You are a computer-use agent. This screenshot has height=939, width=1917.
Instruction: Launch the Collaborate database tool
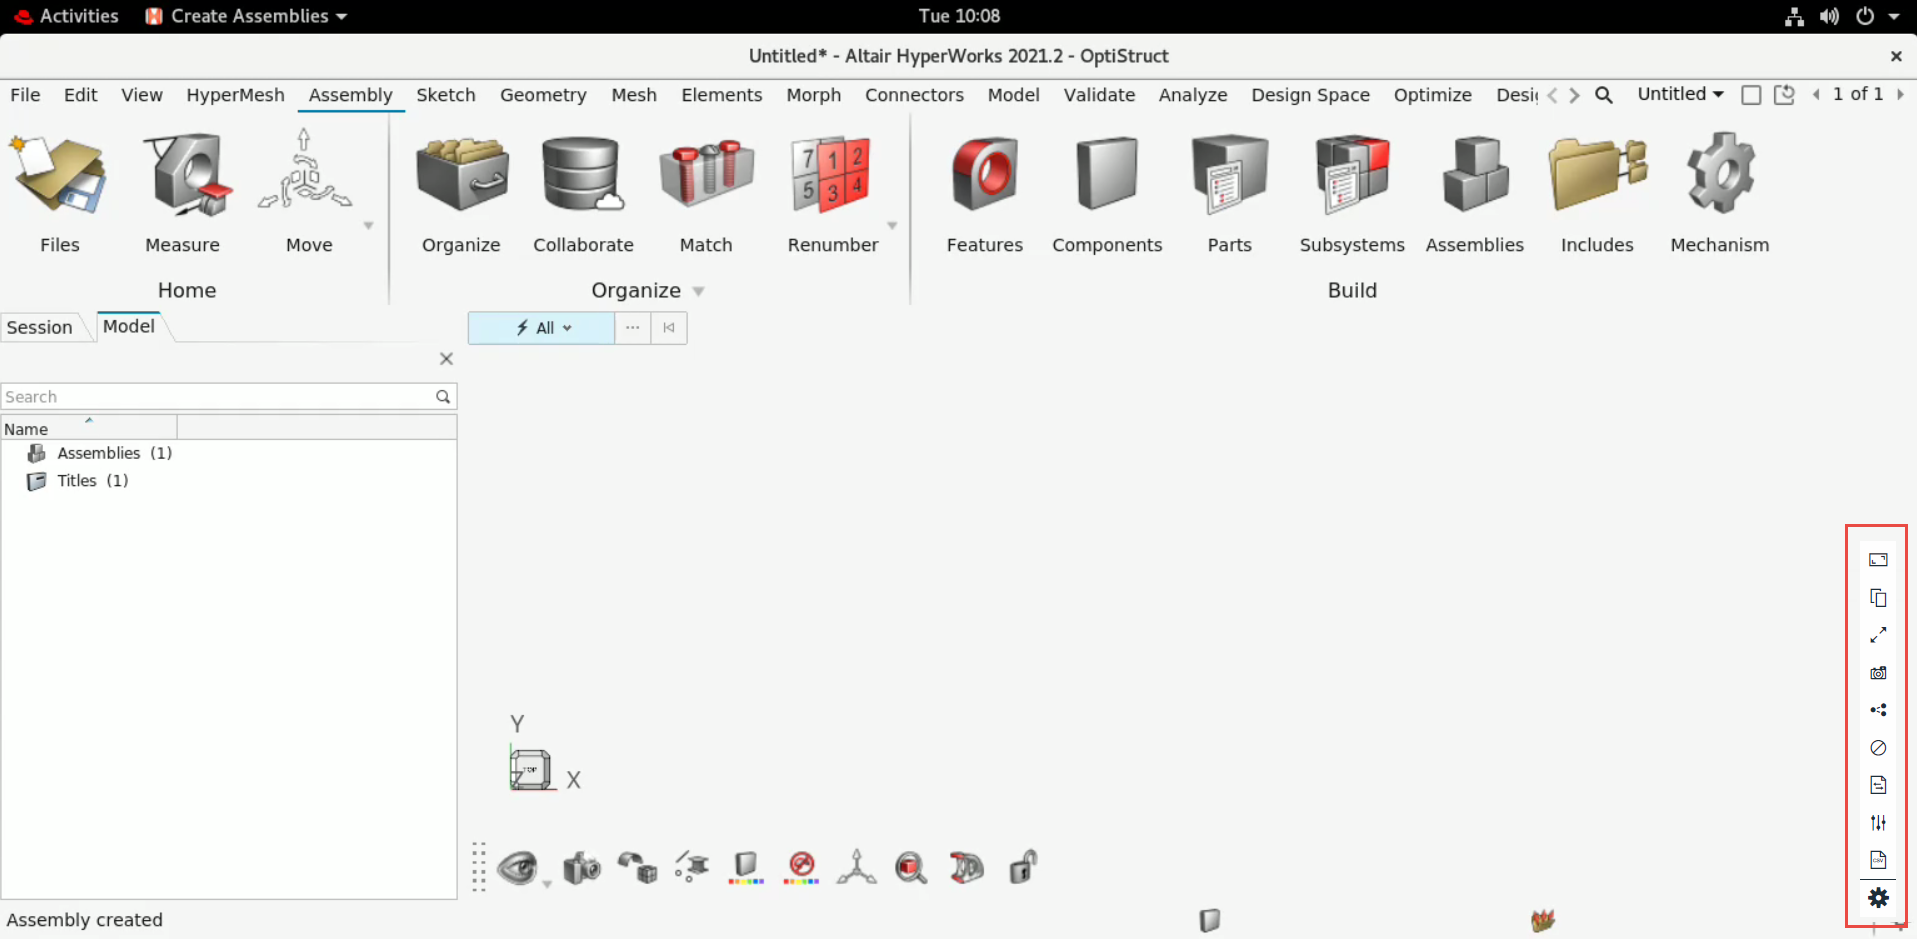[583, 175]
